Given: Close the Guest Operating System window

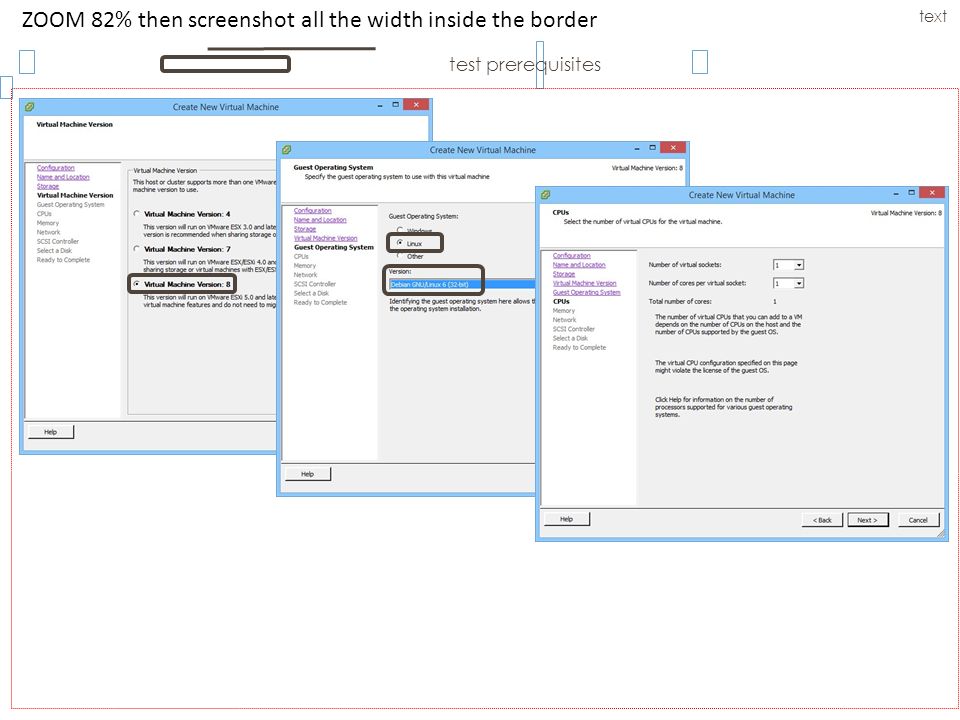Looking at the screenshot, I should click(x=673, y=148).
